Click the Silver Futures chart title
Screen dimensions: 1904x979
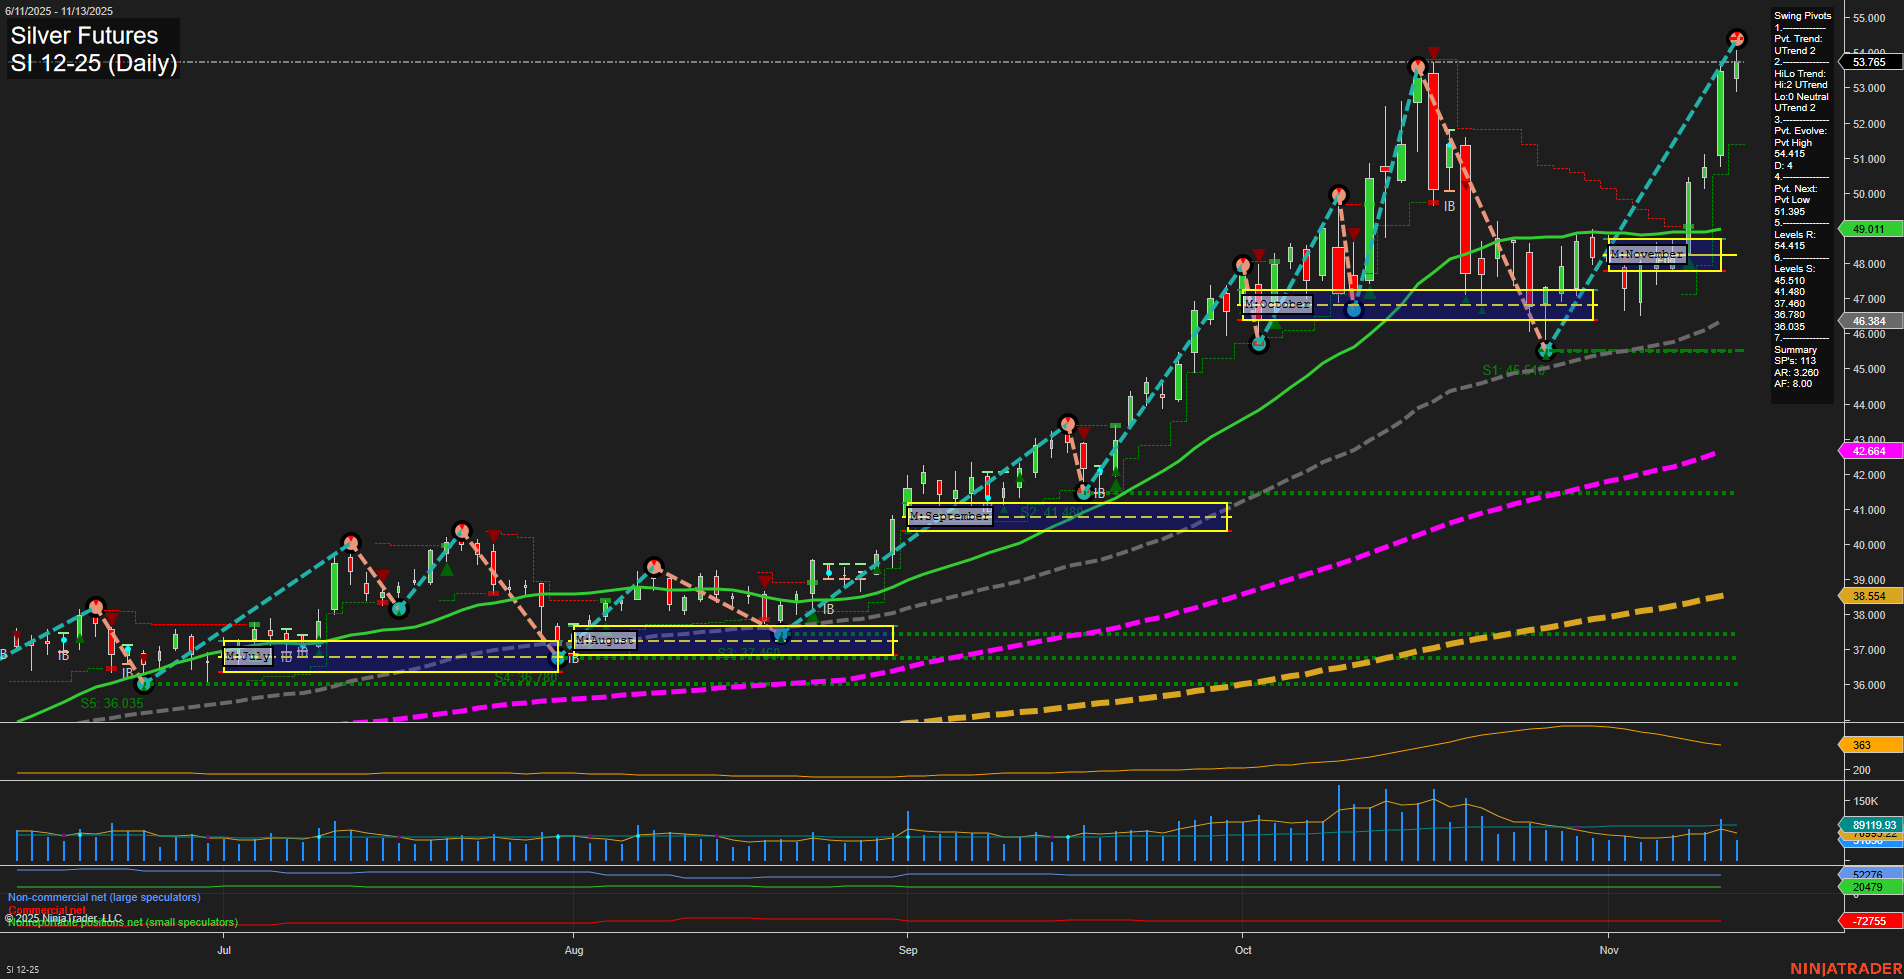[83, 35]
